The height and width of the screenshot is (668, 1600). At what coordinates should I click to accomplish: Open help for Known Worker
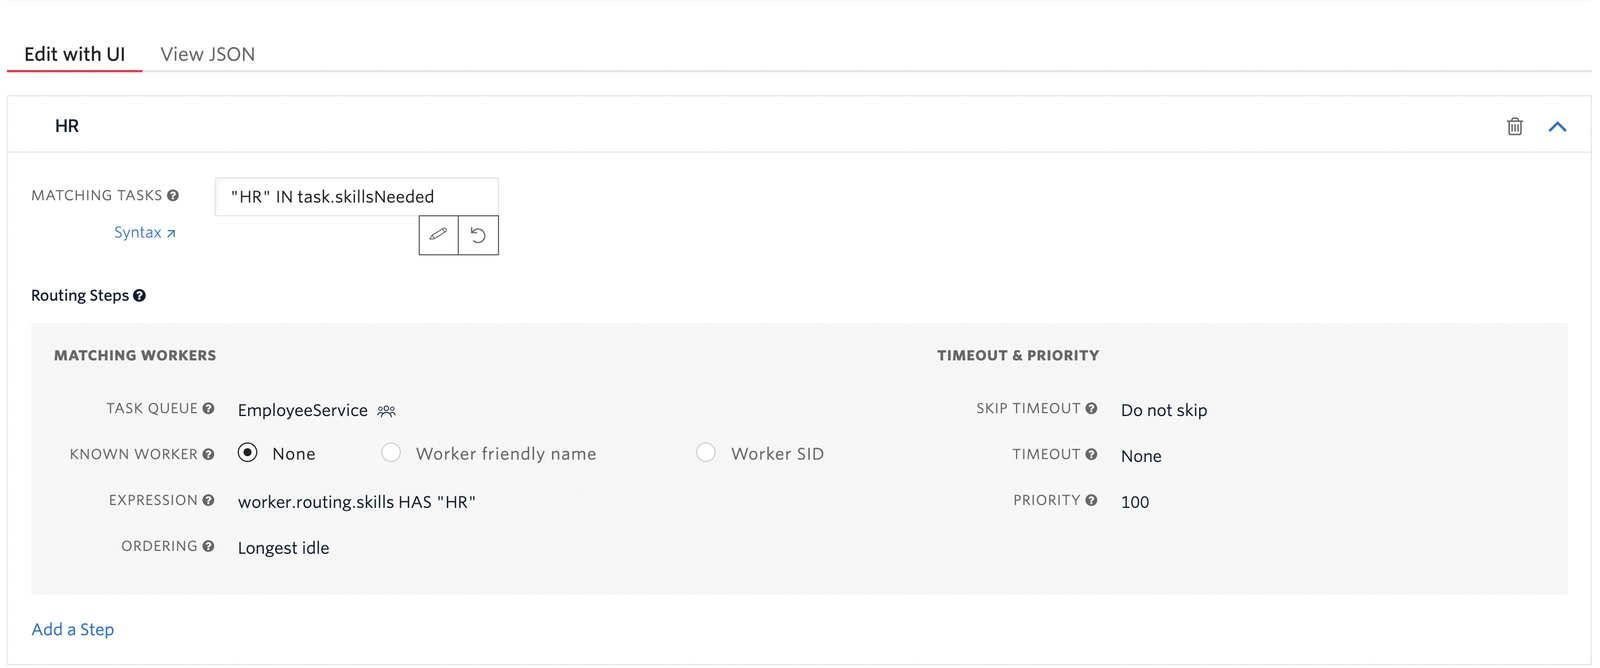pos(208,453)
